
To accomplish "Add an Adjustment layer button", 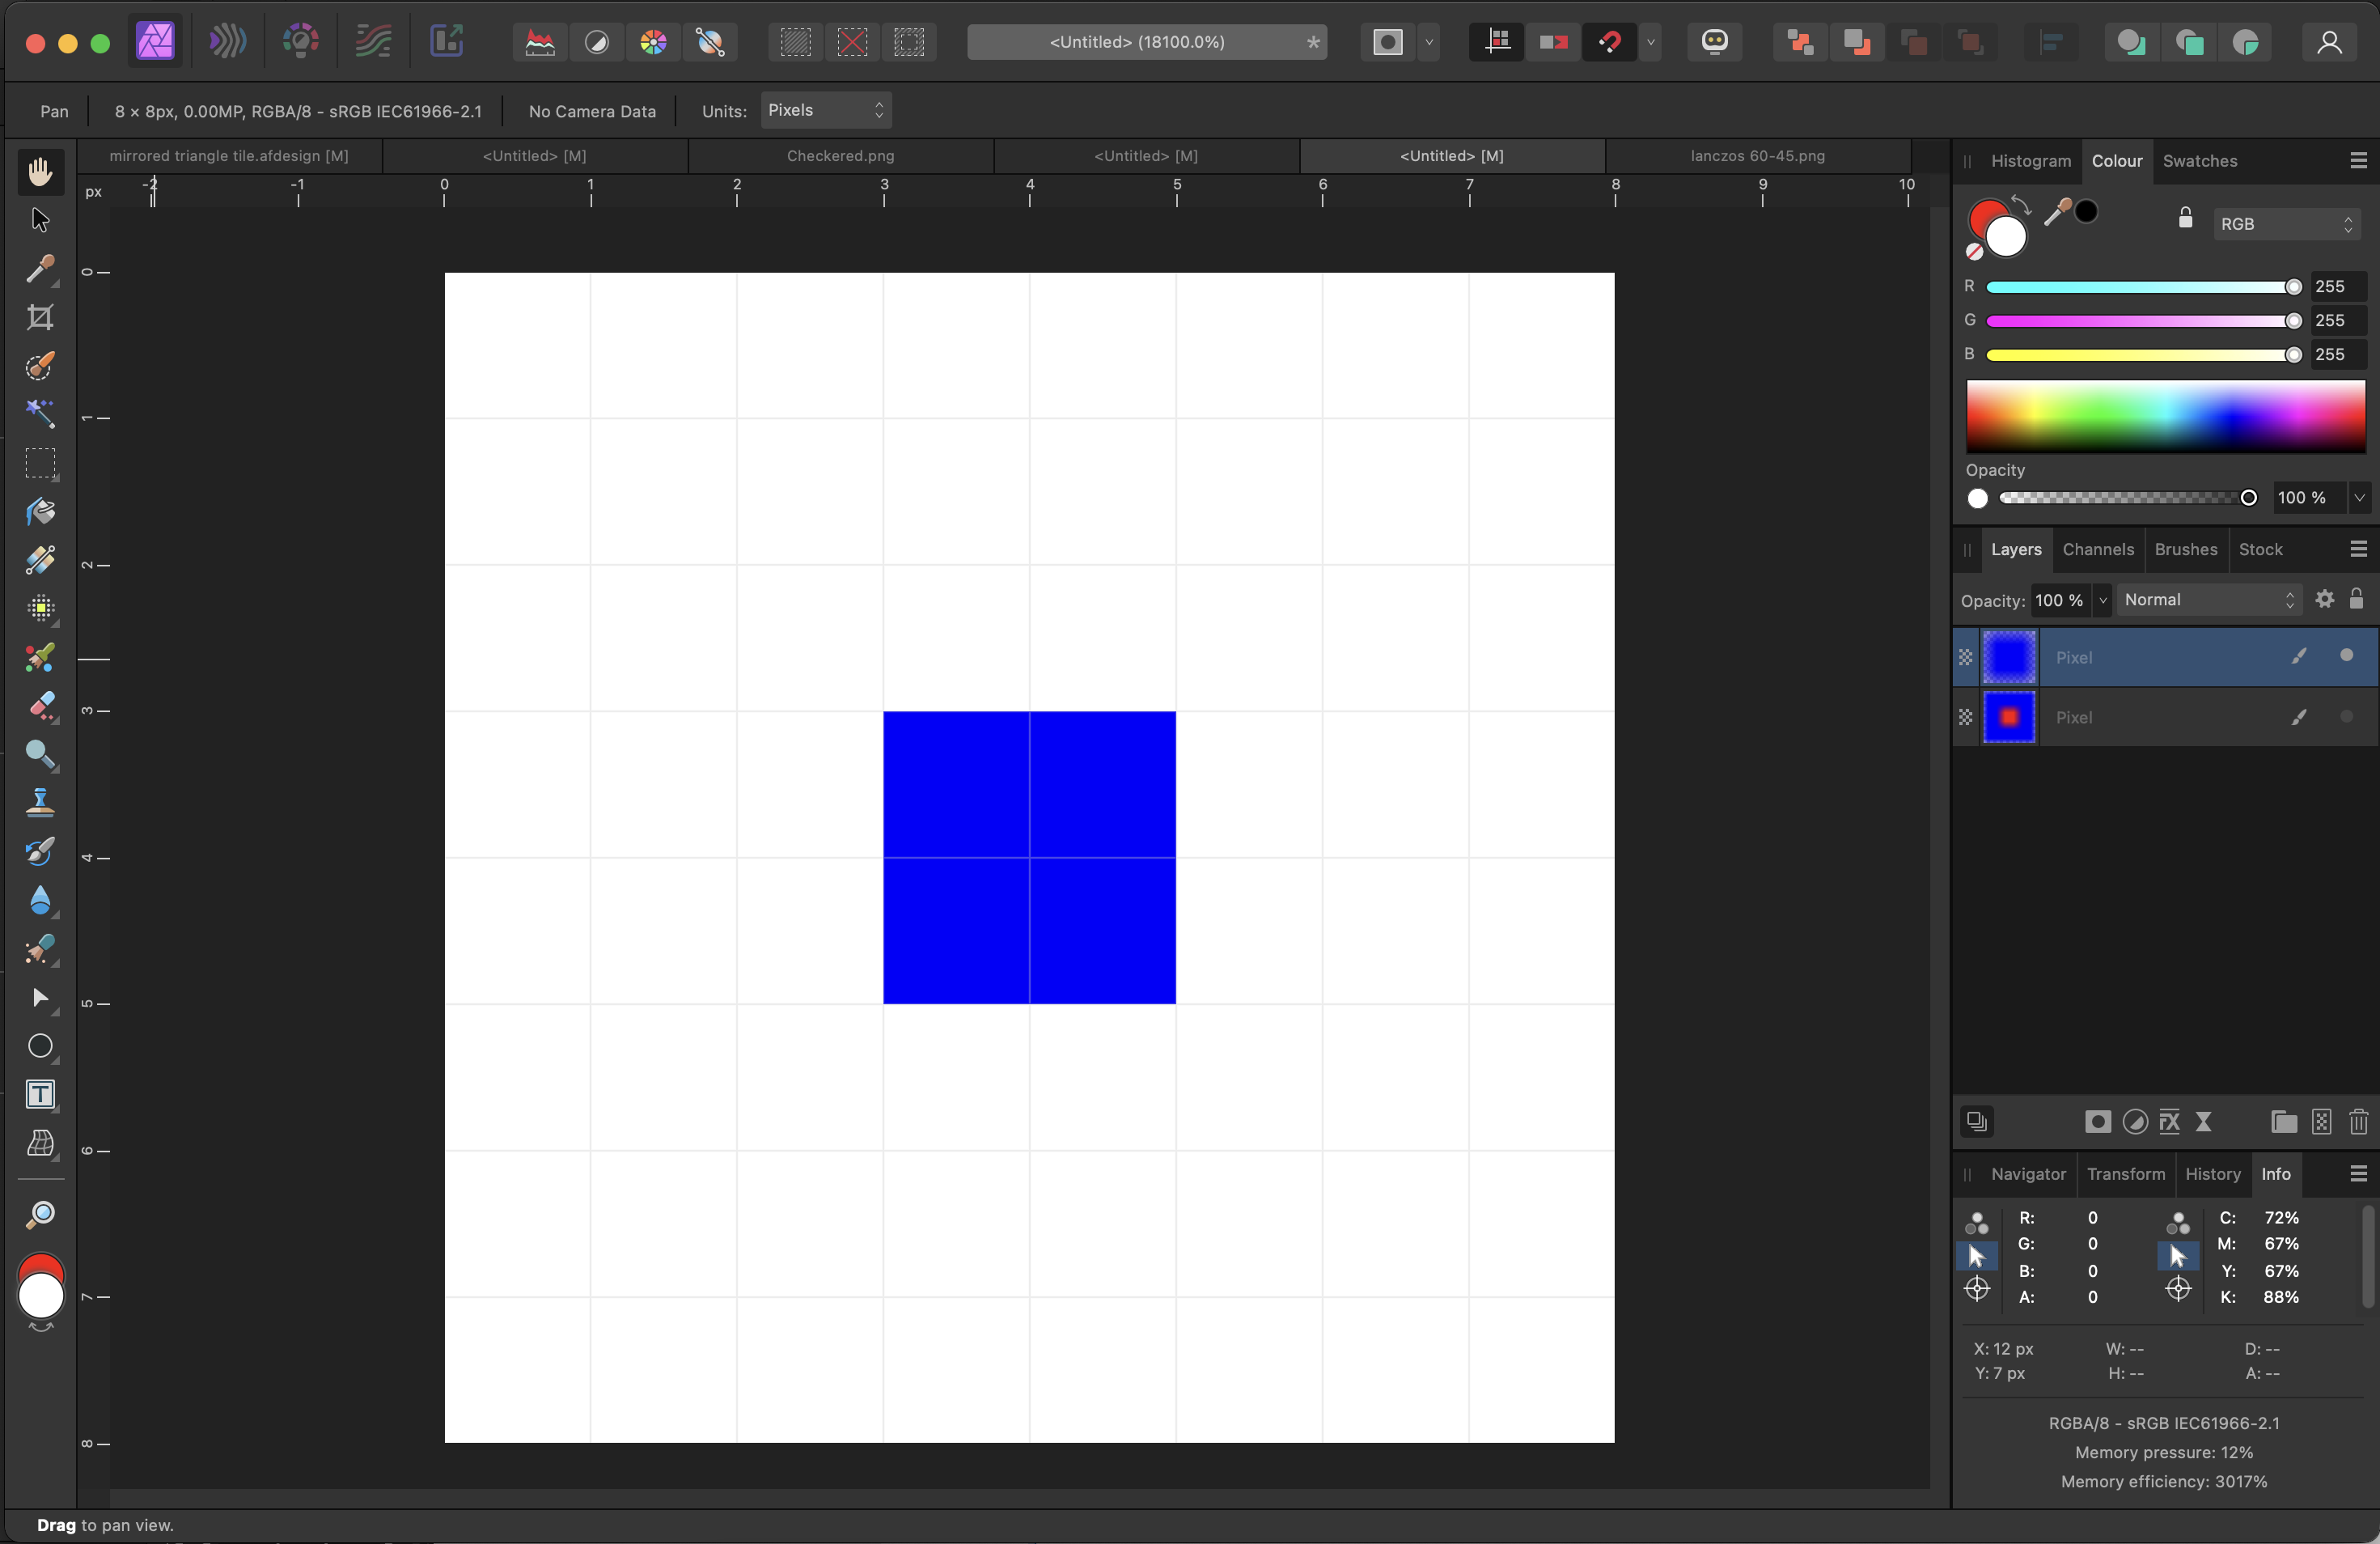I will (2134, 1122).
